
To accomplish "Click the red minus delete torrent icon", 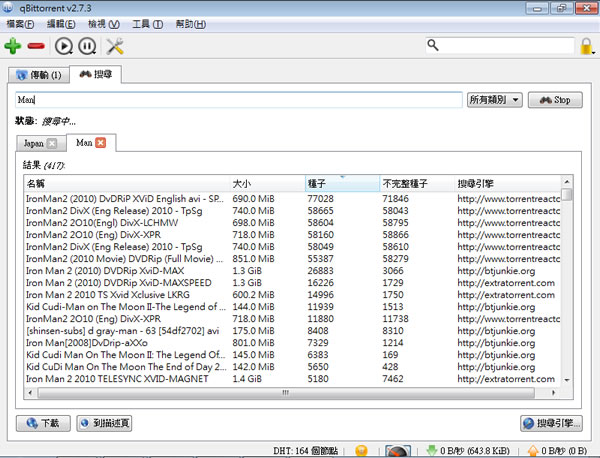I will 36,45.
